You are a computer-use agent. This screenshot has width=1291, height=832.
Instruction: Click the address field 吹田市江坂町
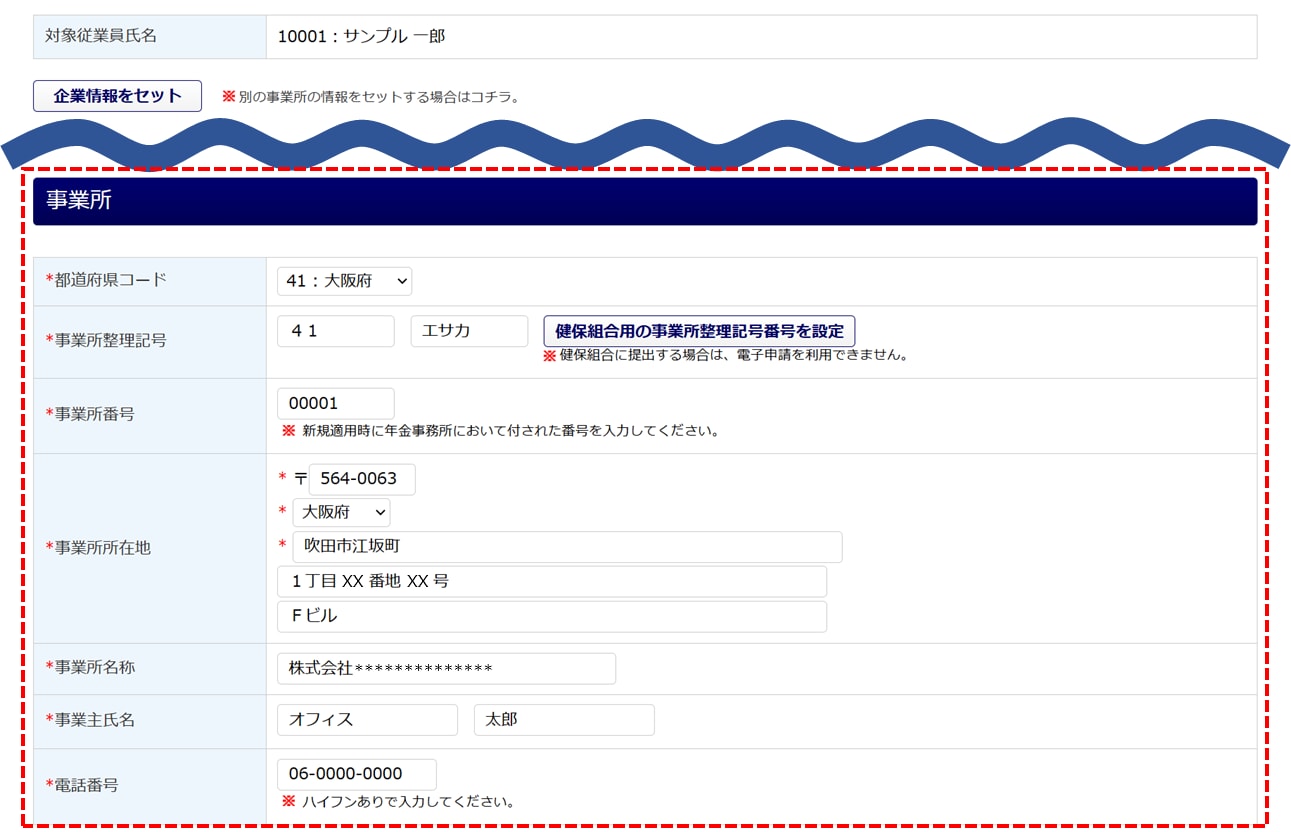click(x=567, y=547)
